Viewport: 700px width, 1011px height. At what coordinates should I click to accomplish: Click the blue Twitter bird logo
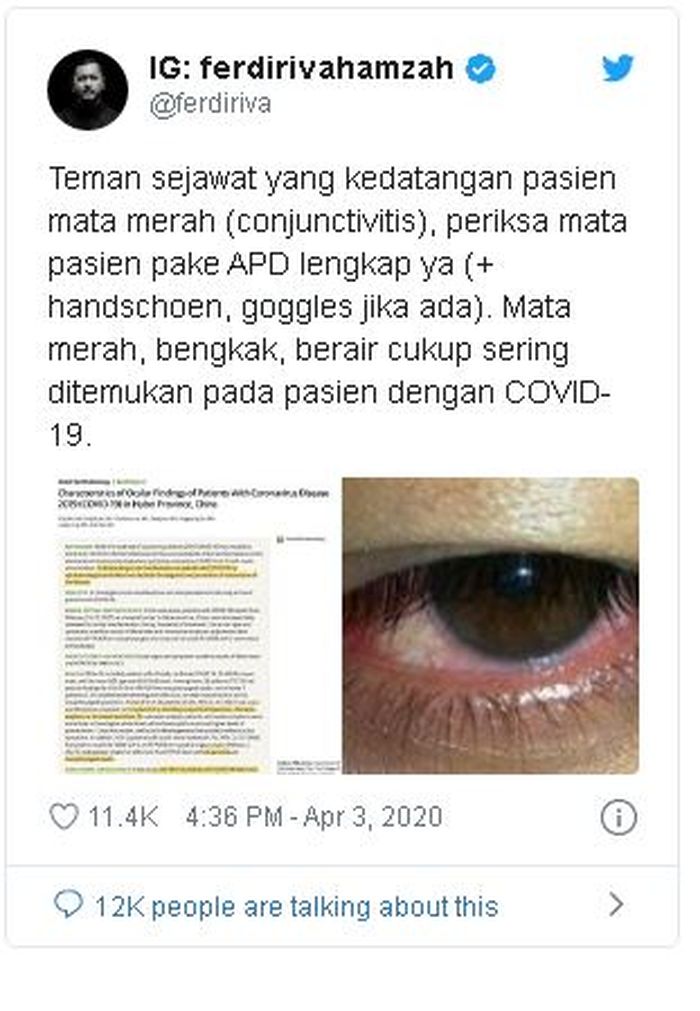coord(617,68)
